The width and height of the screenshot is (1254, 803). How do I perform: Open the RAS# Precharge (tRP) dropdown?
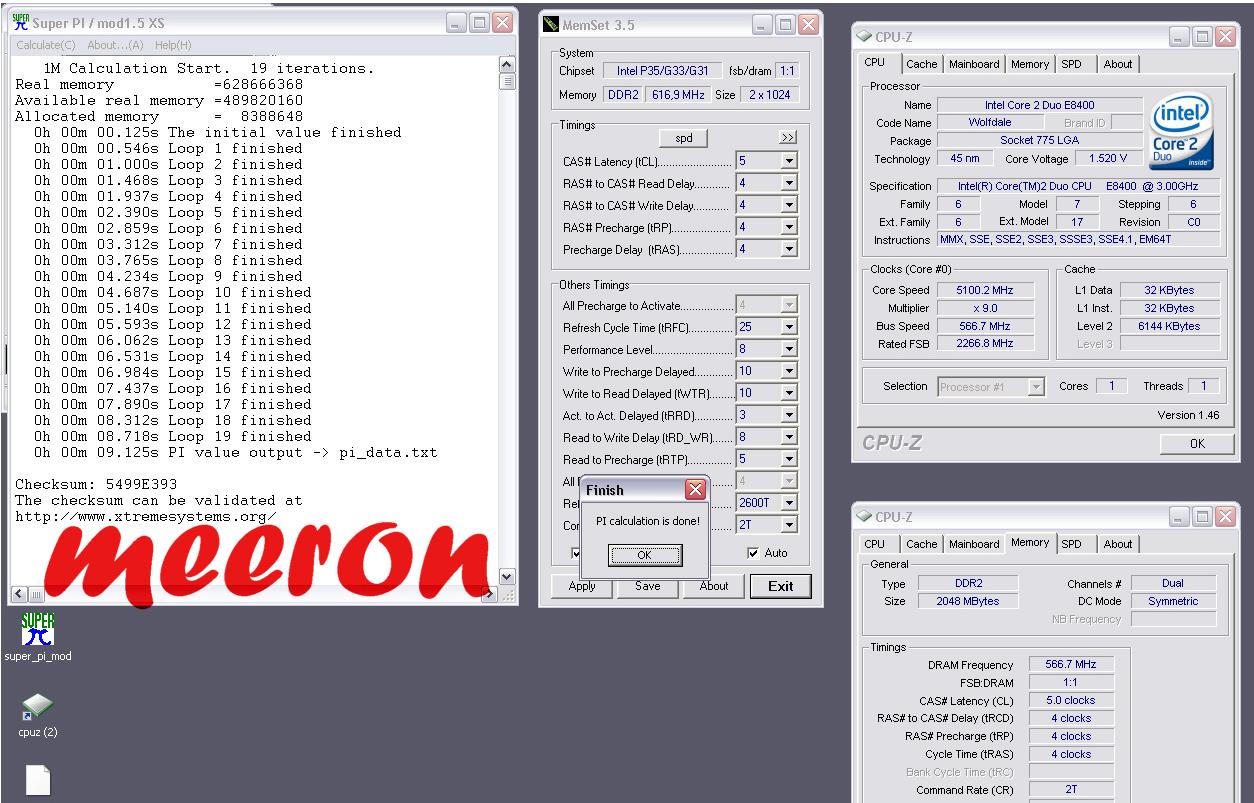(x=789, y=227)
